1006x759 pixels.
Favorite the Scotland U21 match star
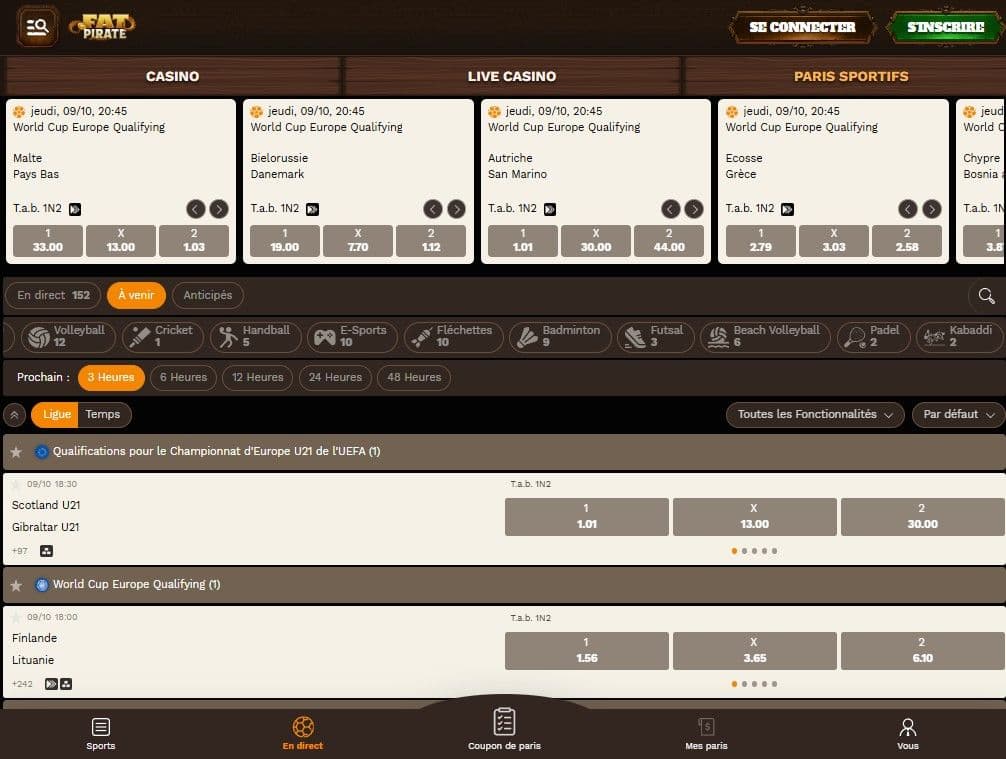pos(16,484)
